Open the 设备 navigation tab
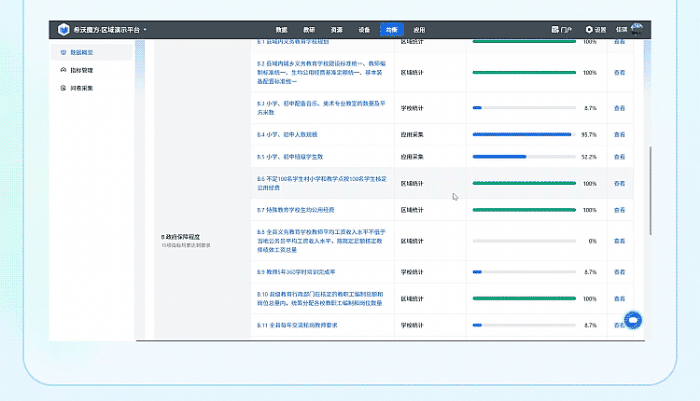Image resolution: width=700 pixels, height=401 pixels. 363,30
